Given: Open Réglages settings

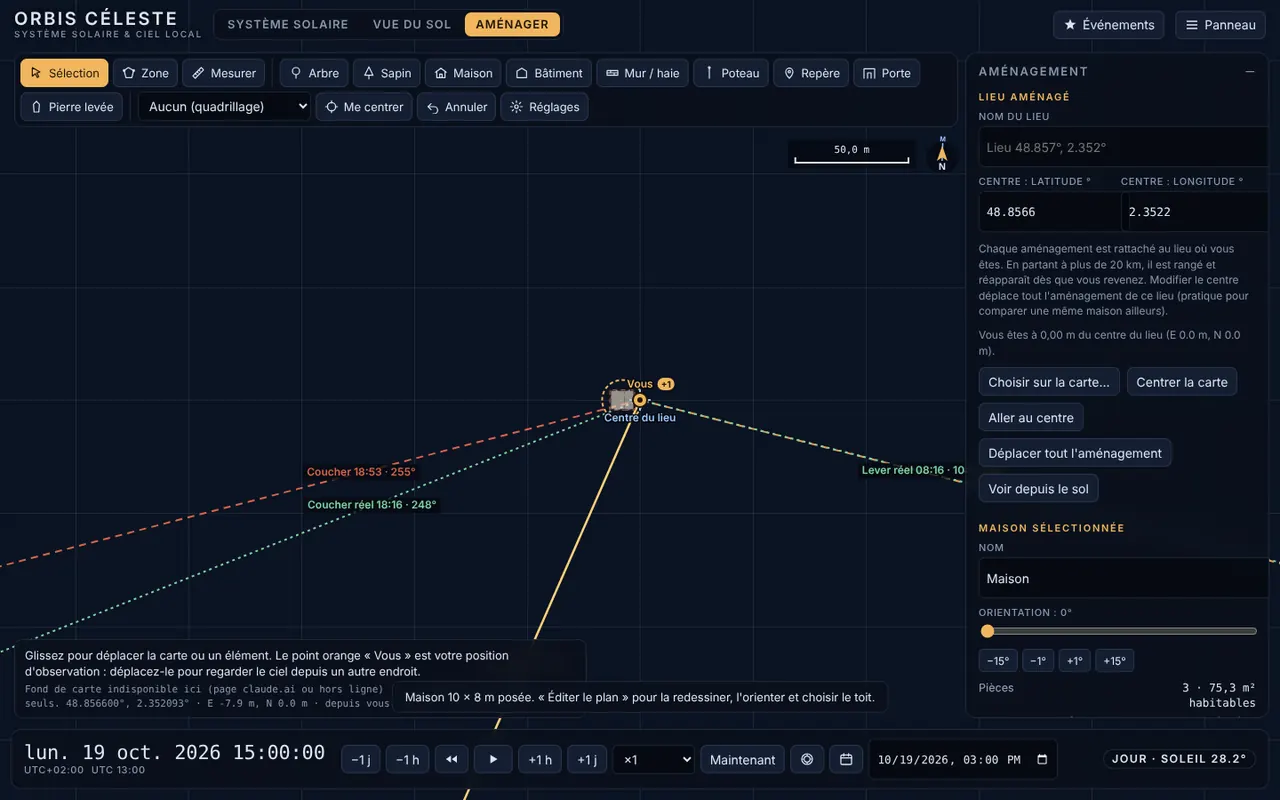Looking at the screenshot, I should [x=544, y=107].
